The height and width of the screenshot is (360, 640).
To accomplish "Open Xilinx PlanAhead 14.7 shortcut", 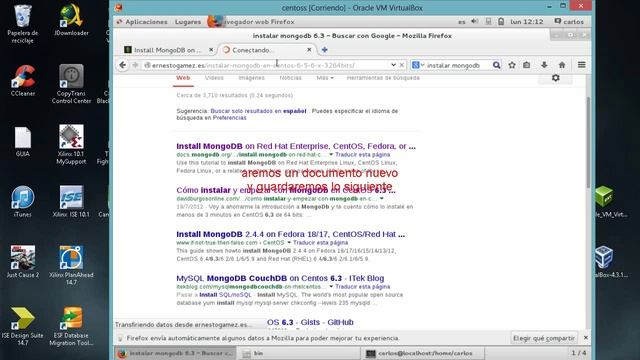I will click(71, 265).
